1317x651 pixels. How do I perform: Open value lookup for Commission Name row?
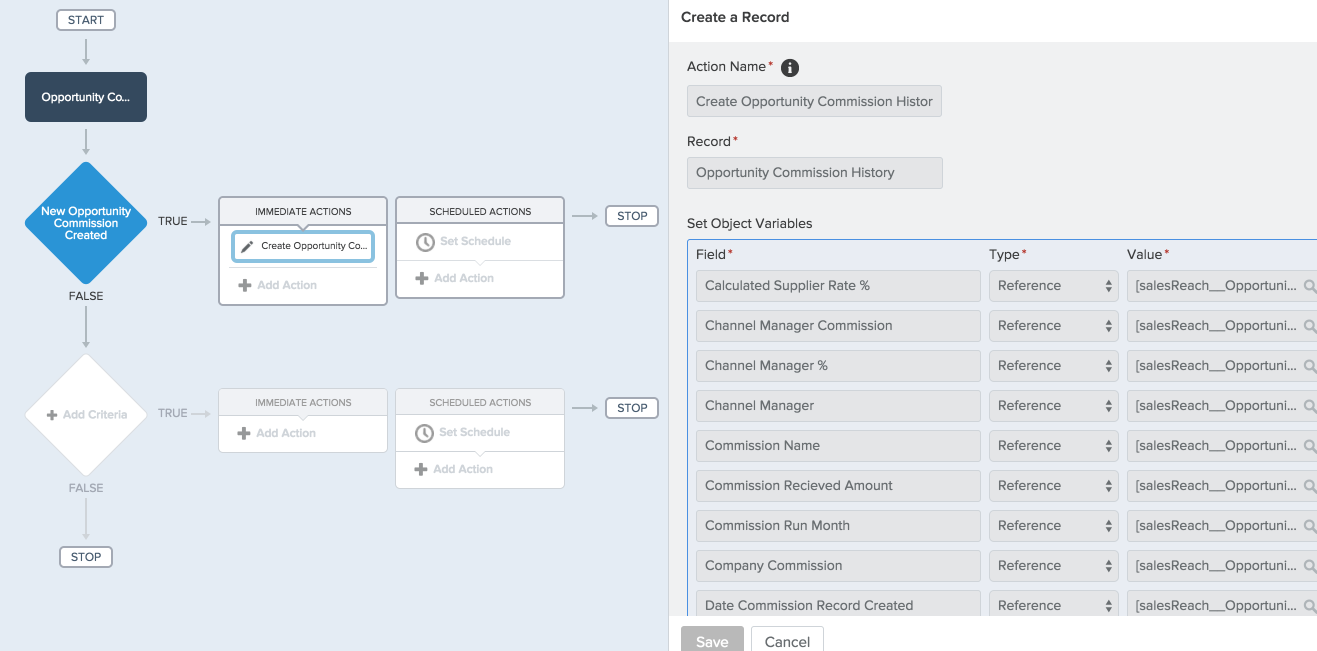pos(1309,446)
